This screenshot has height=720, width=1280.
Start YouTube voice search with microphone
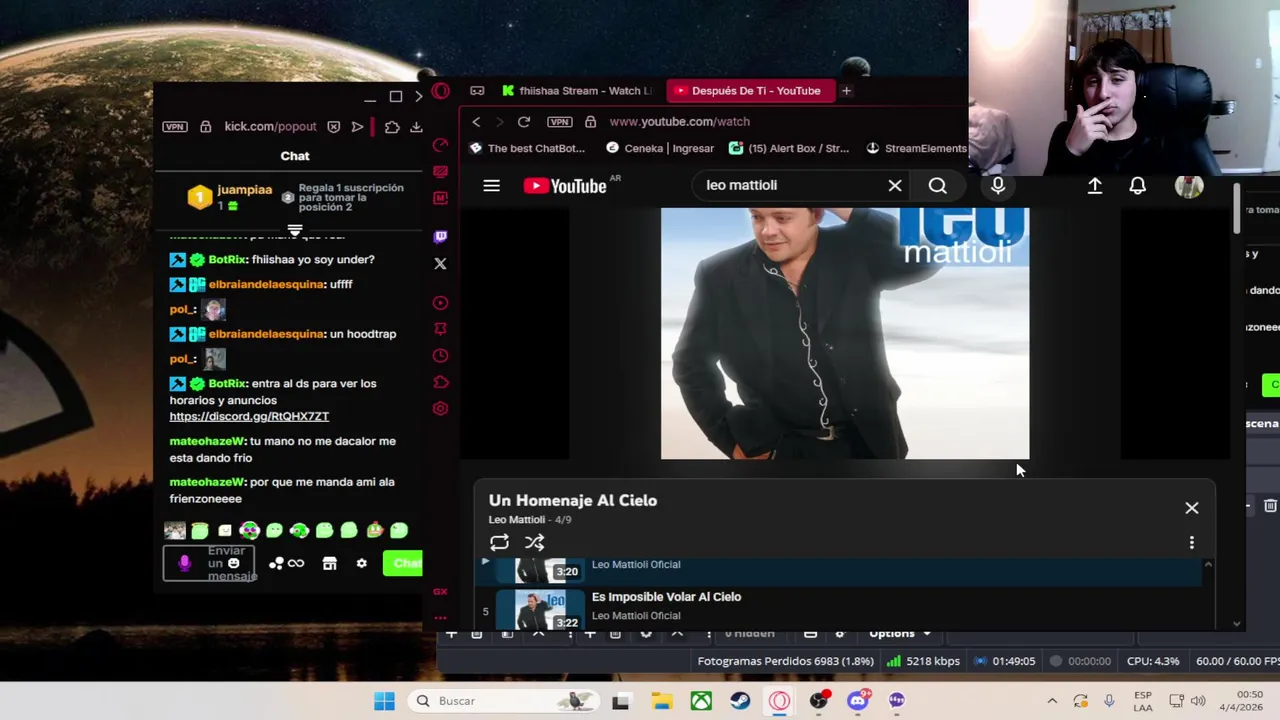pos(998,185)
